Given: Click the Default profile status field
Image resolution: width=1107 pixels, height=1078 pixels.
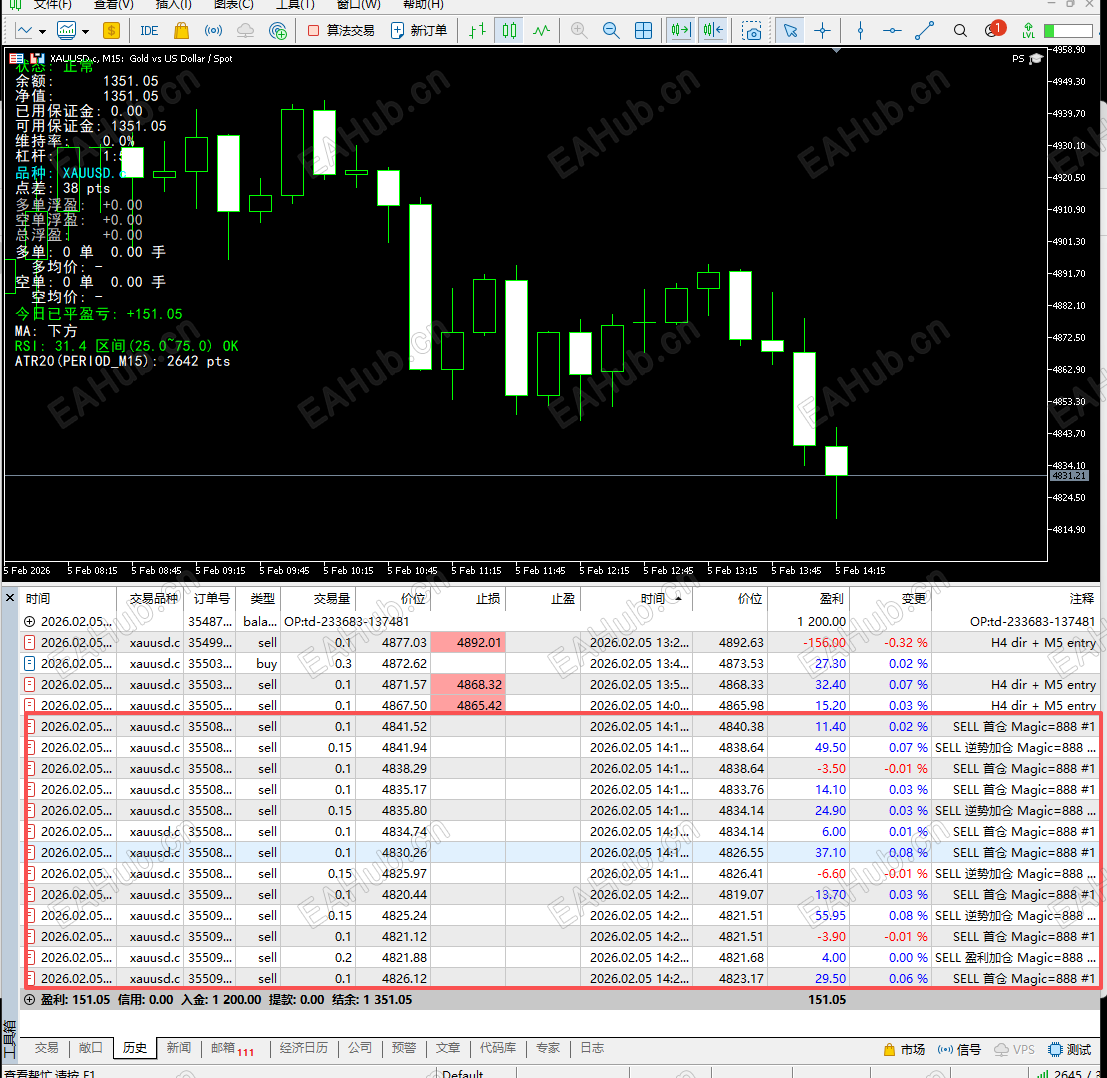Looking at the screenshot, I should pos(462,1073).
